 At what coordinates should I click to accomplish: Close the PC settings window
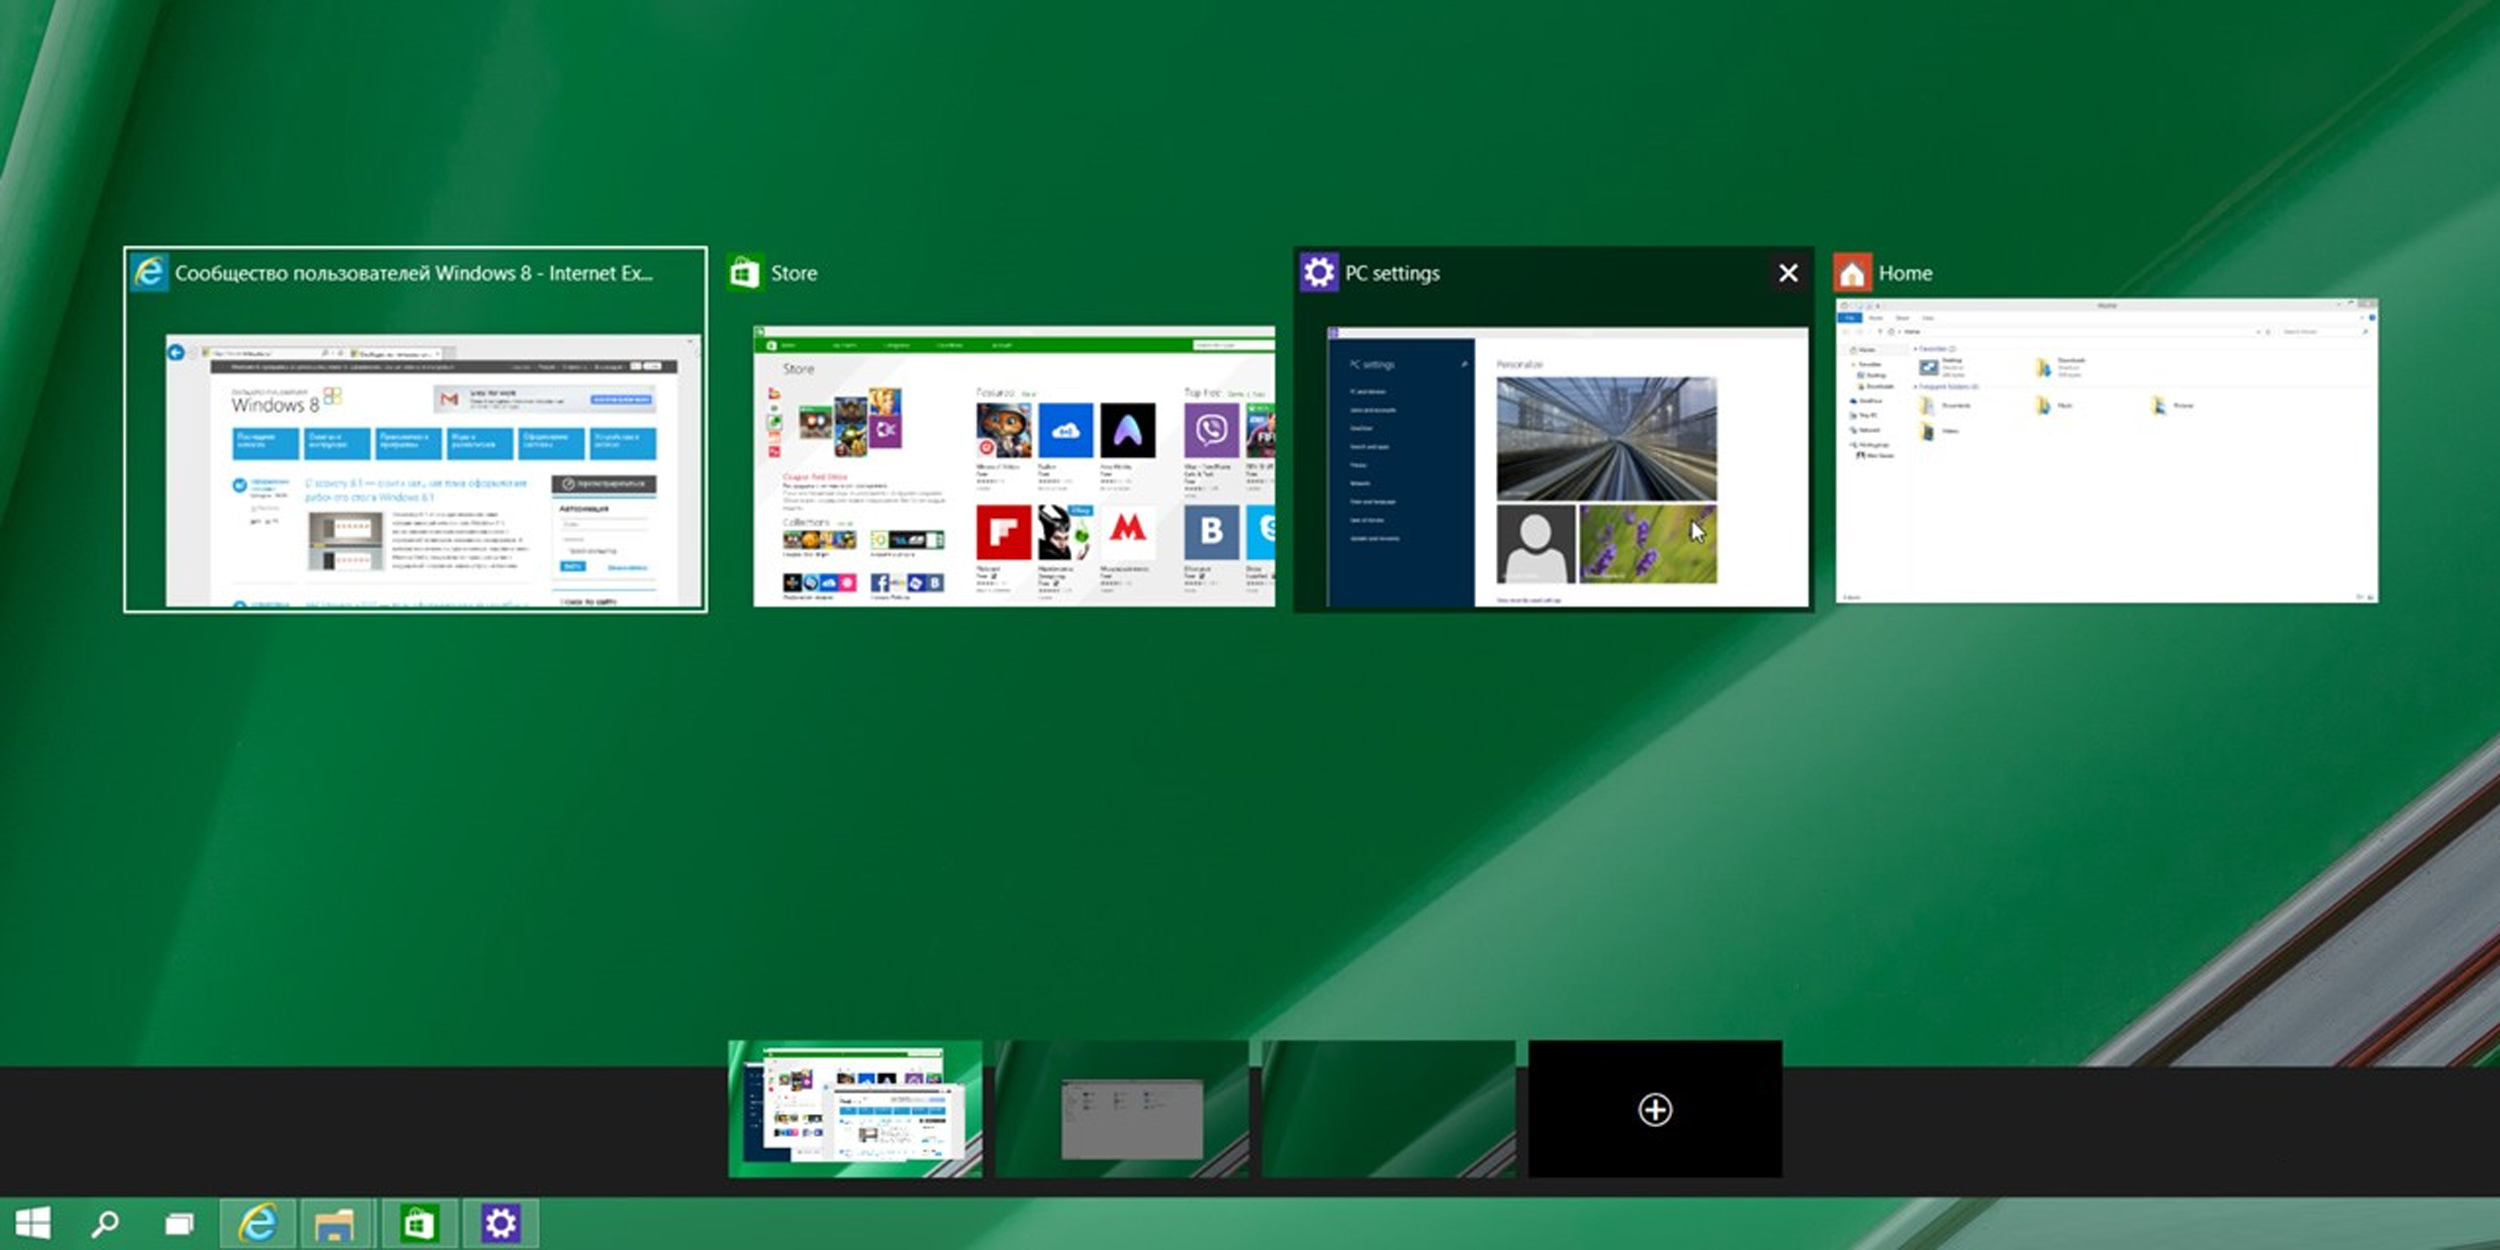pos(1786,273)
